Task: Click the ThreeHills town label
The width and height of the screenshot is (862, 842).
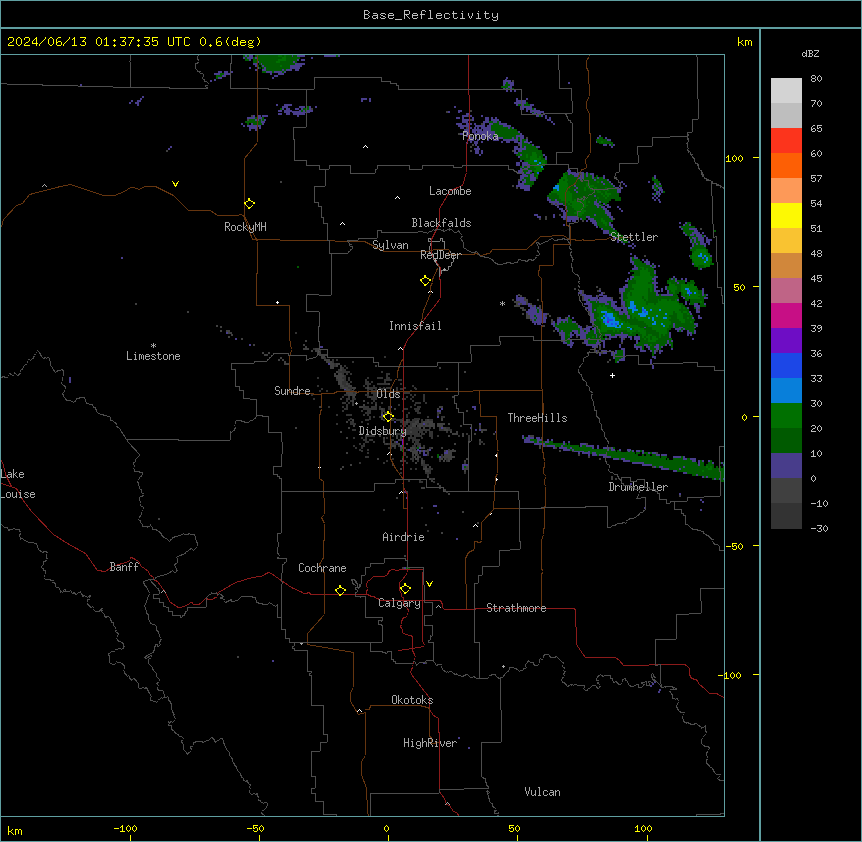Action: (537, 418)
